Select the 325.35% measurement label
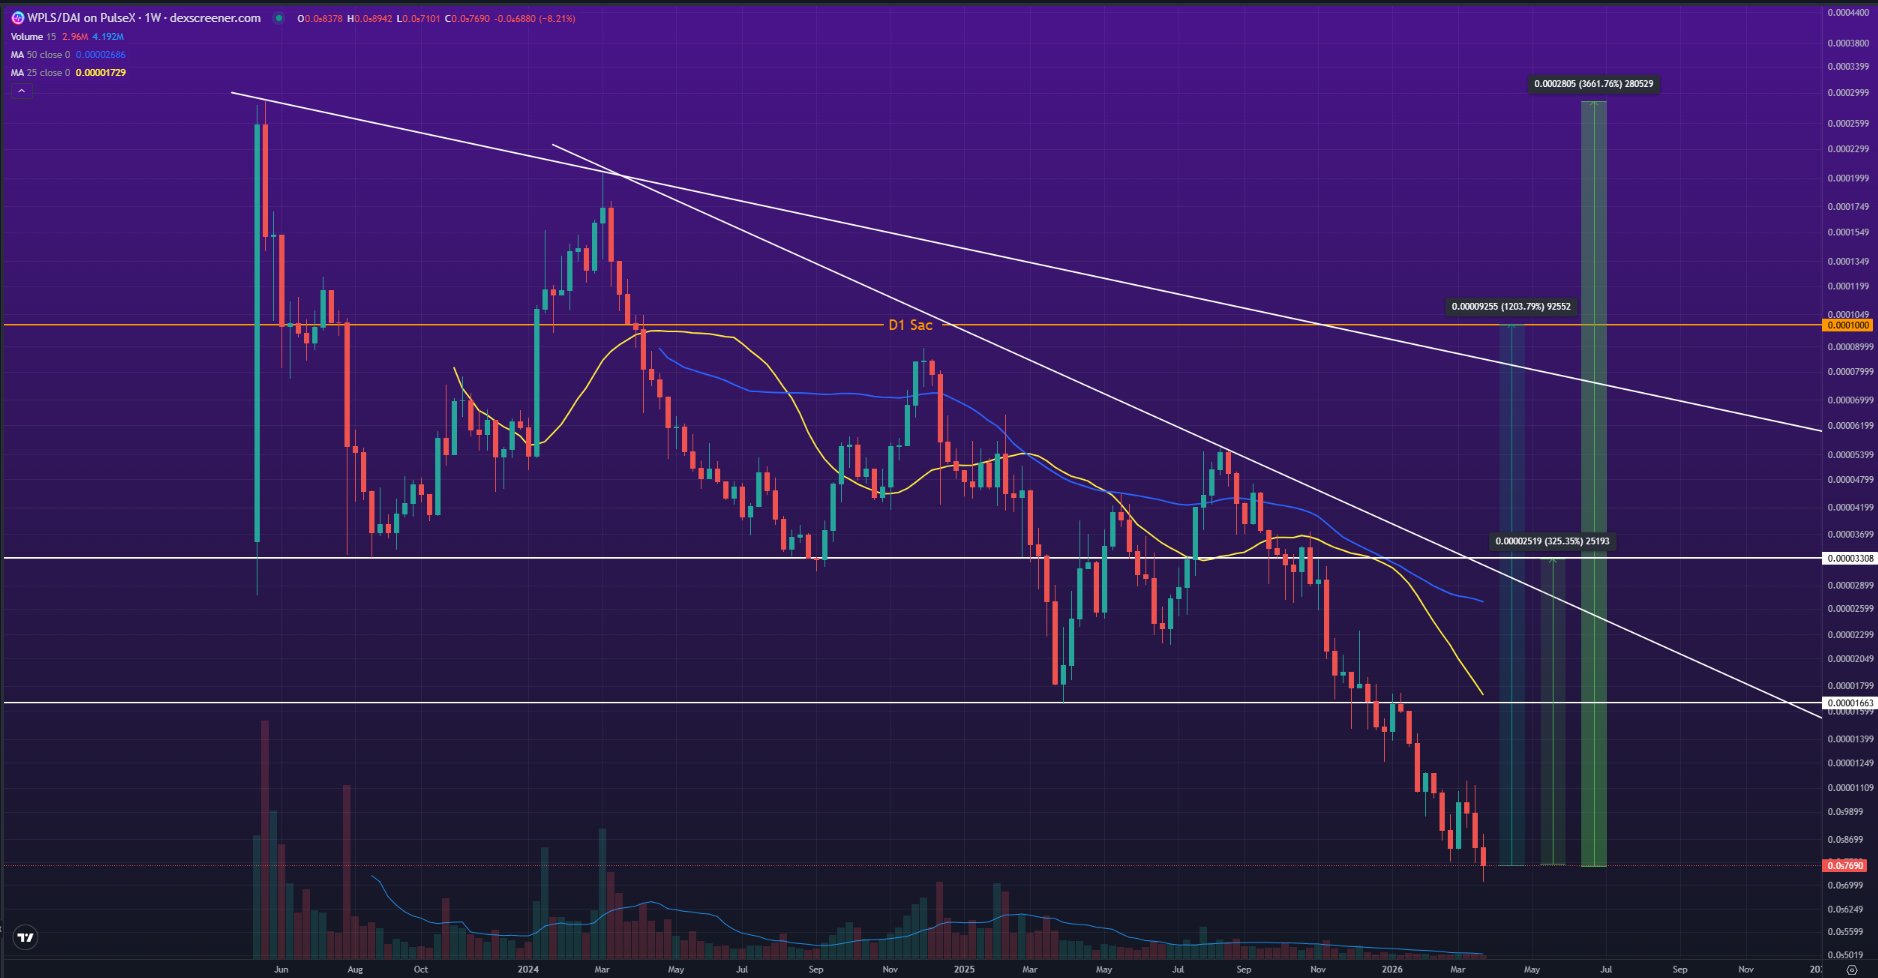 pyautogui.click(x=1553, y=541)
